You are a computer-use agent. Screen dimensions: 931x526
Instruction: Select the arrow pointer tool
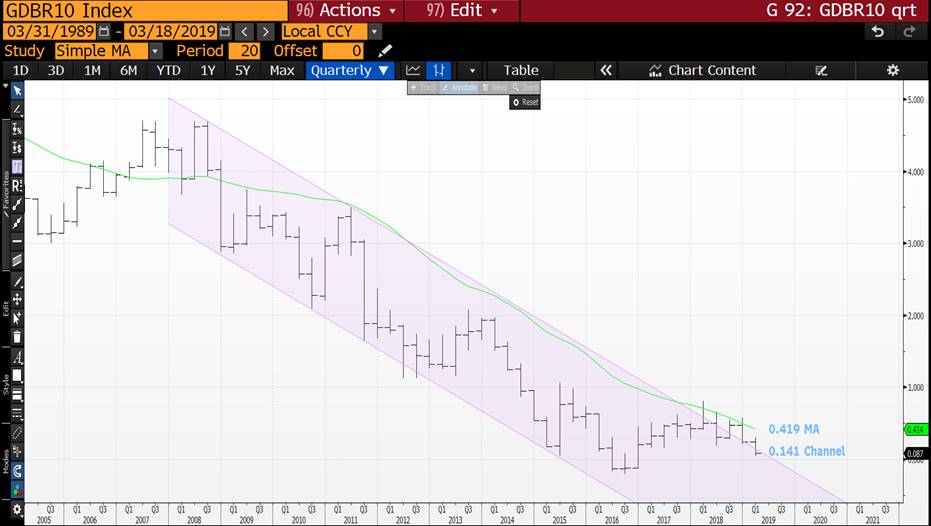(x=17, y=91)
